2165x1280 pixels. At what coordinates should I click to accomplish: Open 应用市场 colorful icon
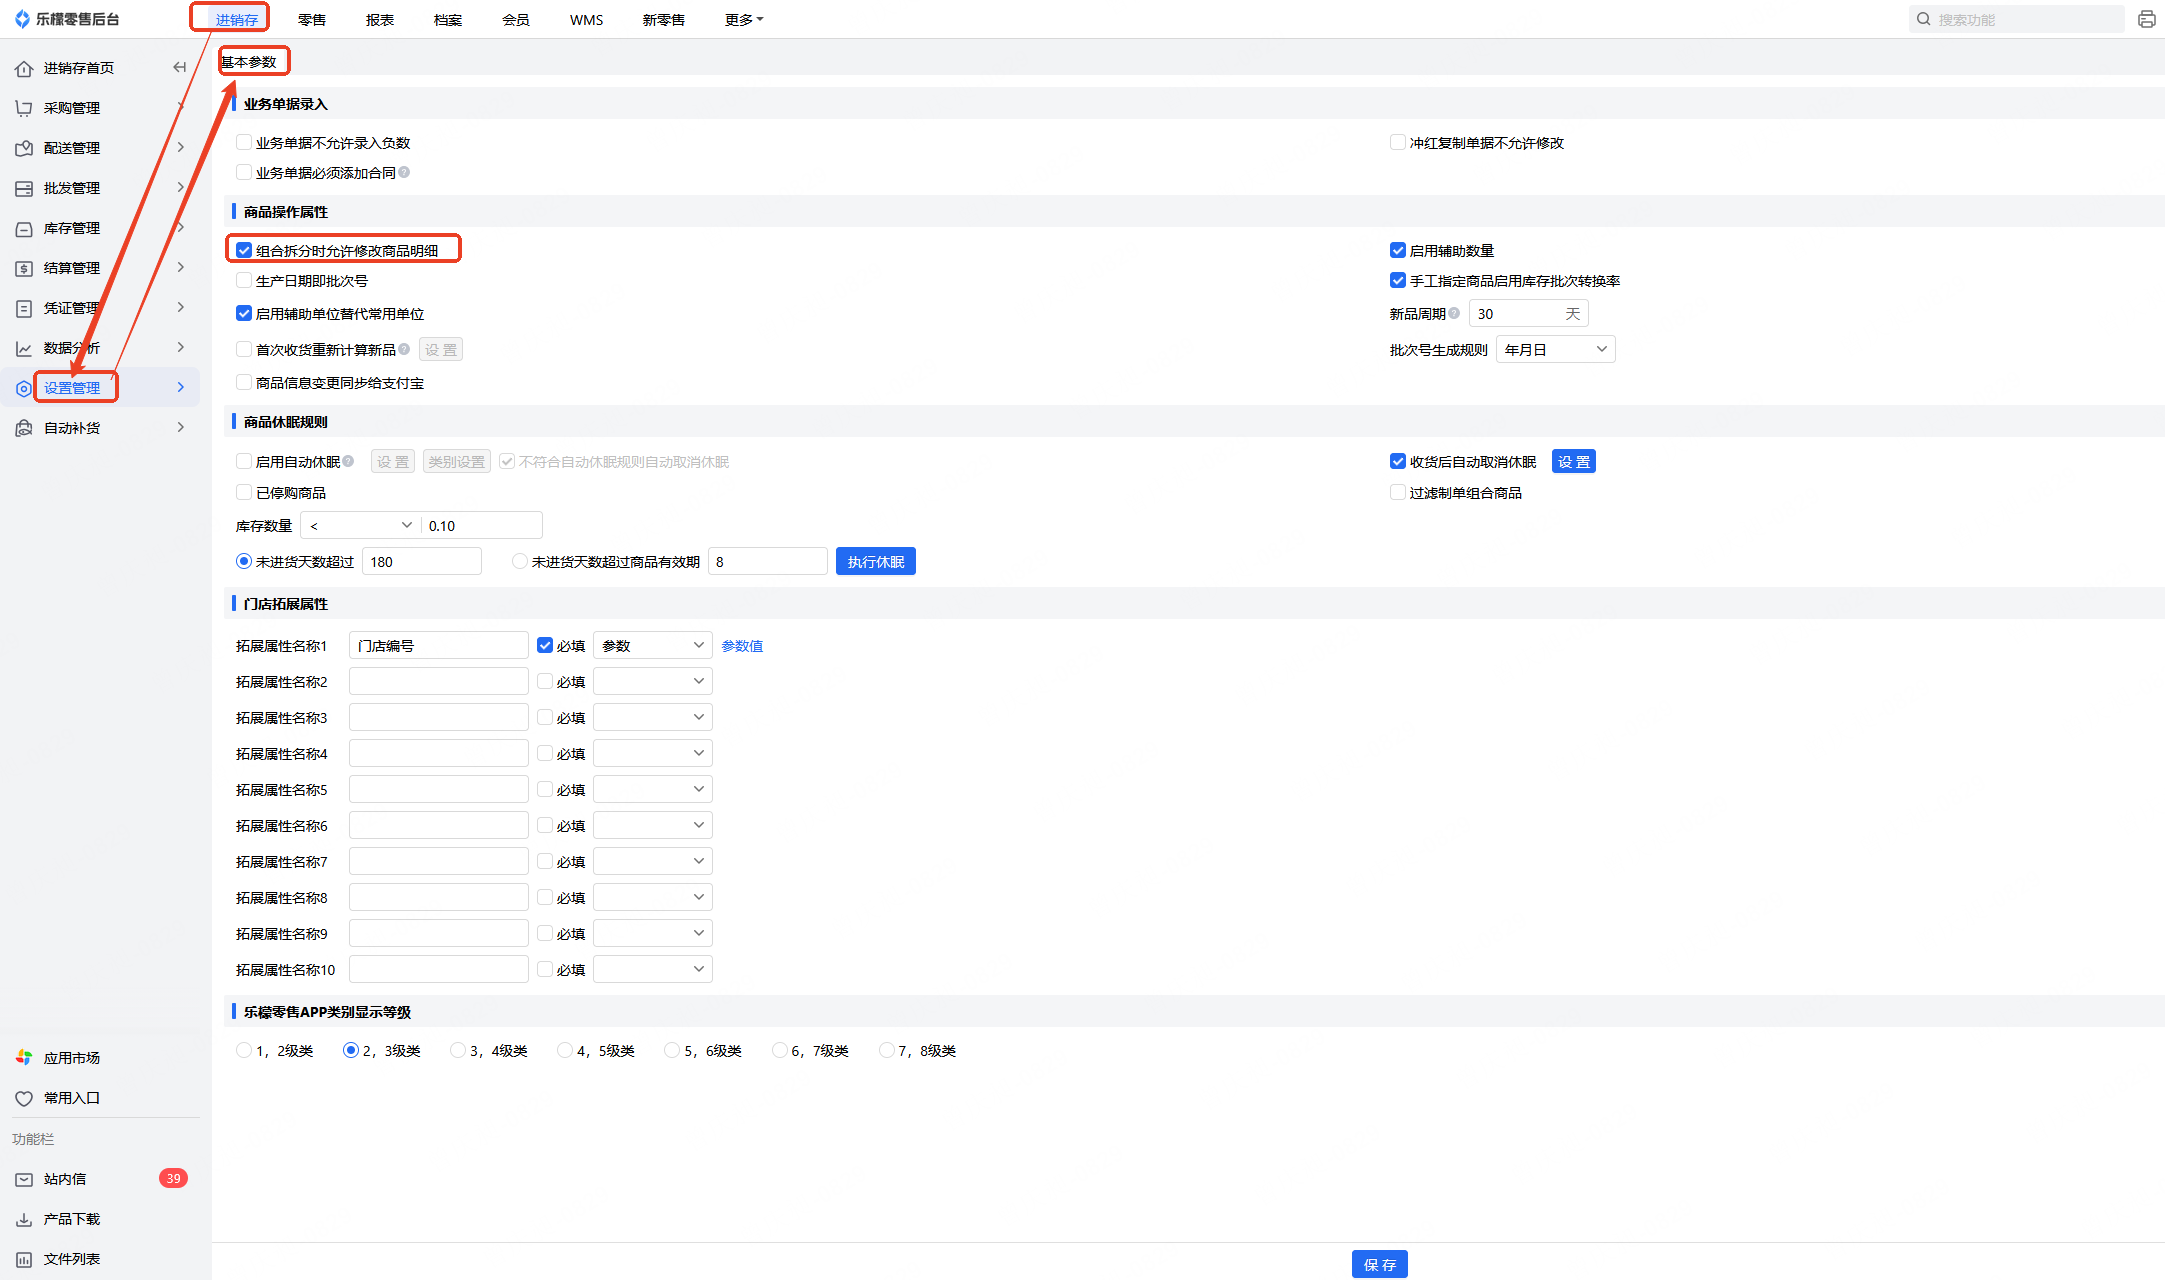point(24,1058)
